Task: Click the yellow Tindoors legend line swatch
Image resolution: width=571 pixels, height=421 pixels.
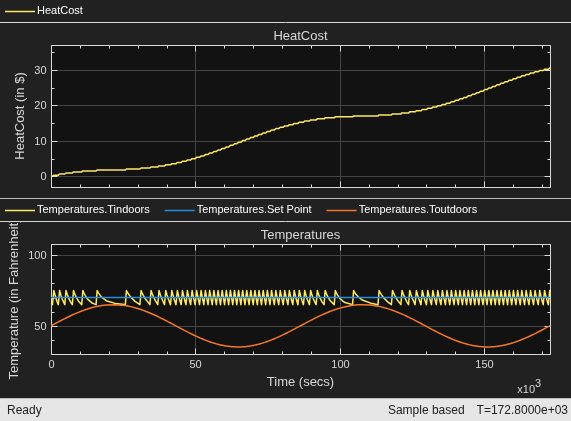Action: (x=20, y=210)
